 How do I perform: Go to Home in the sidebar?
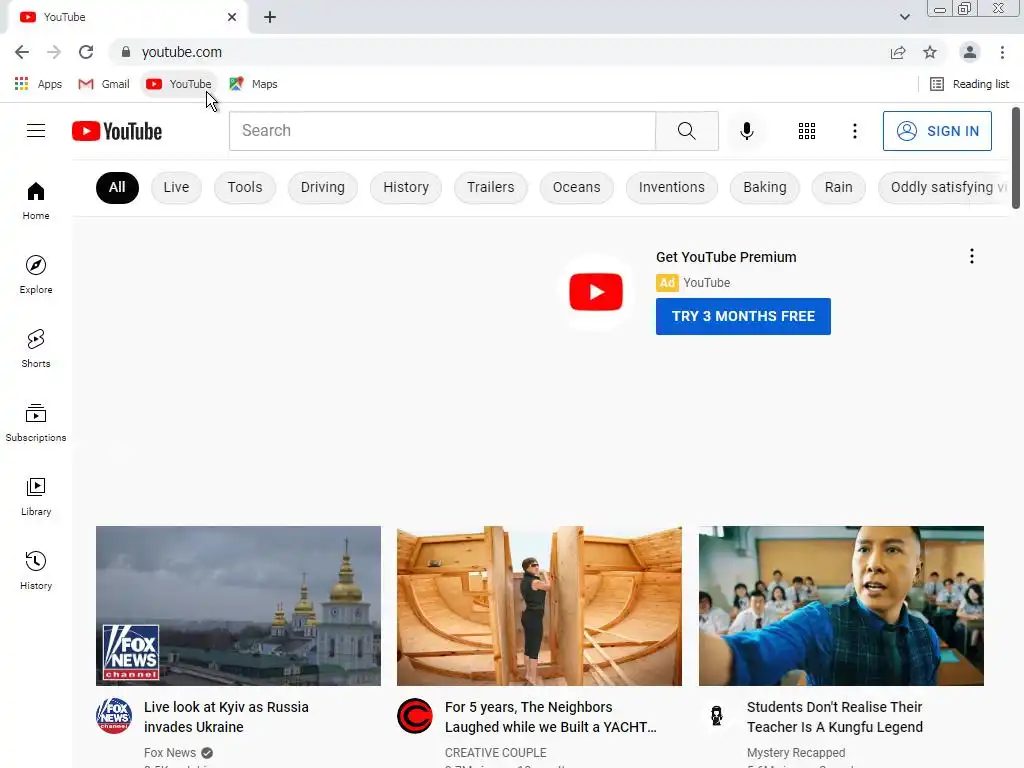point(36,200)
